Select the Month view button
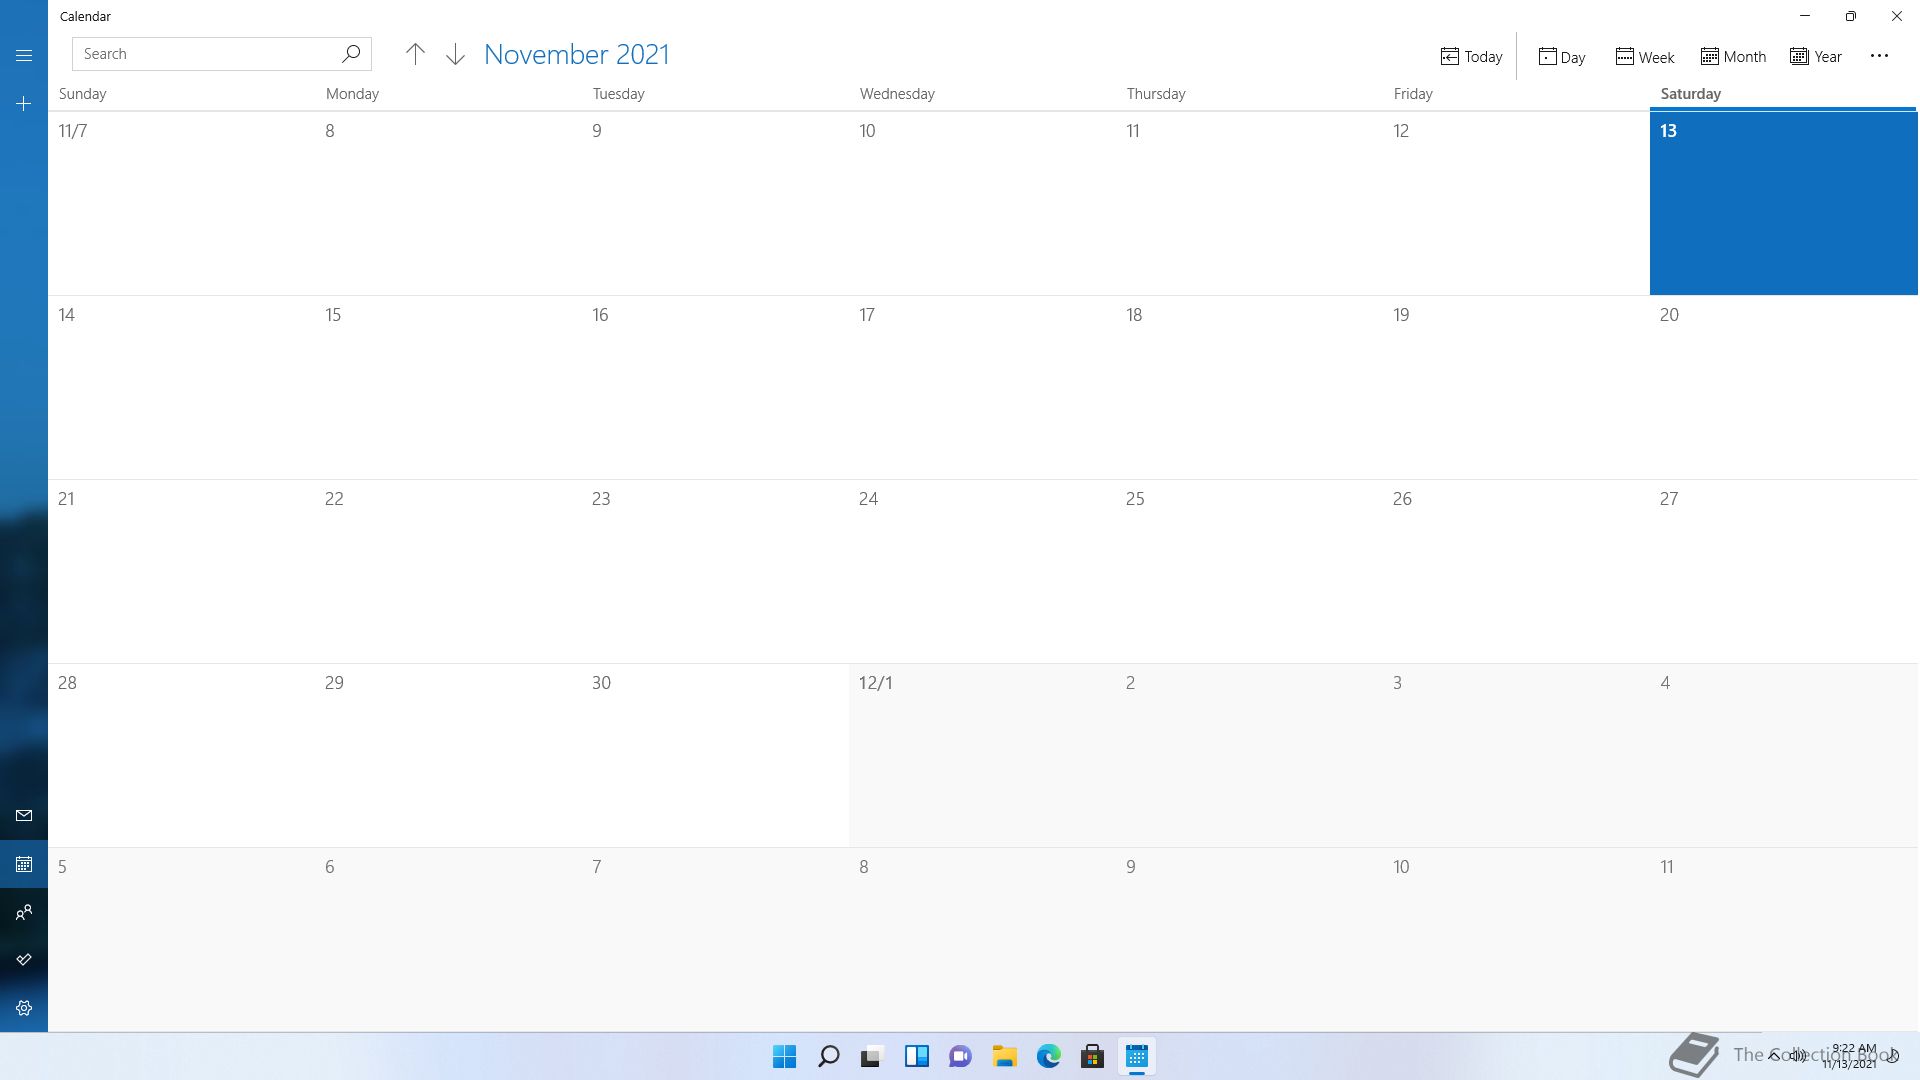 [1733, 57]
